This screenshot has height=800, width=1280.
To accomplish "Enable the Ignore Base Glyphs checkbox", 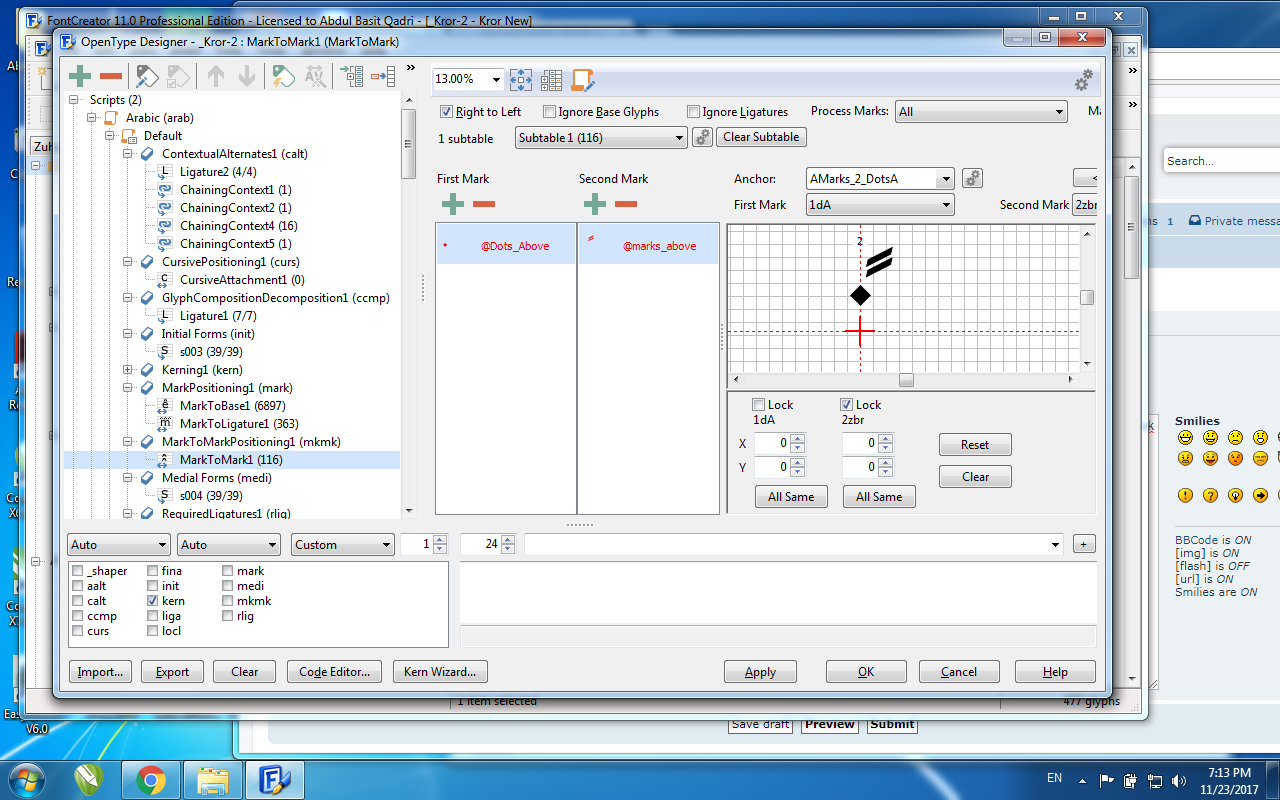I will pos(549,112).
